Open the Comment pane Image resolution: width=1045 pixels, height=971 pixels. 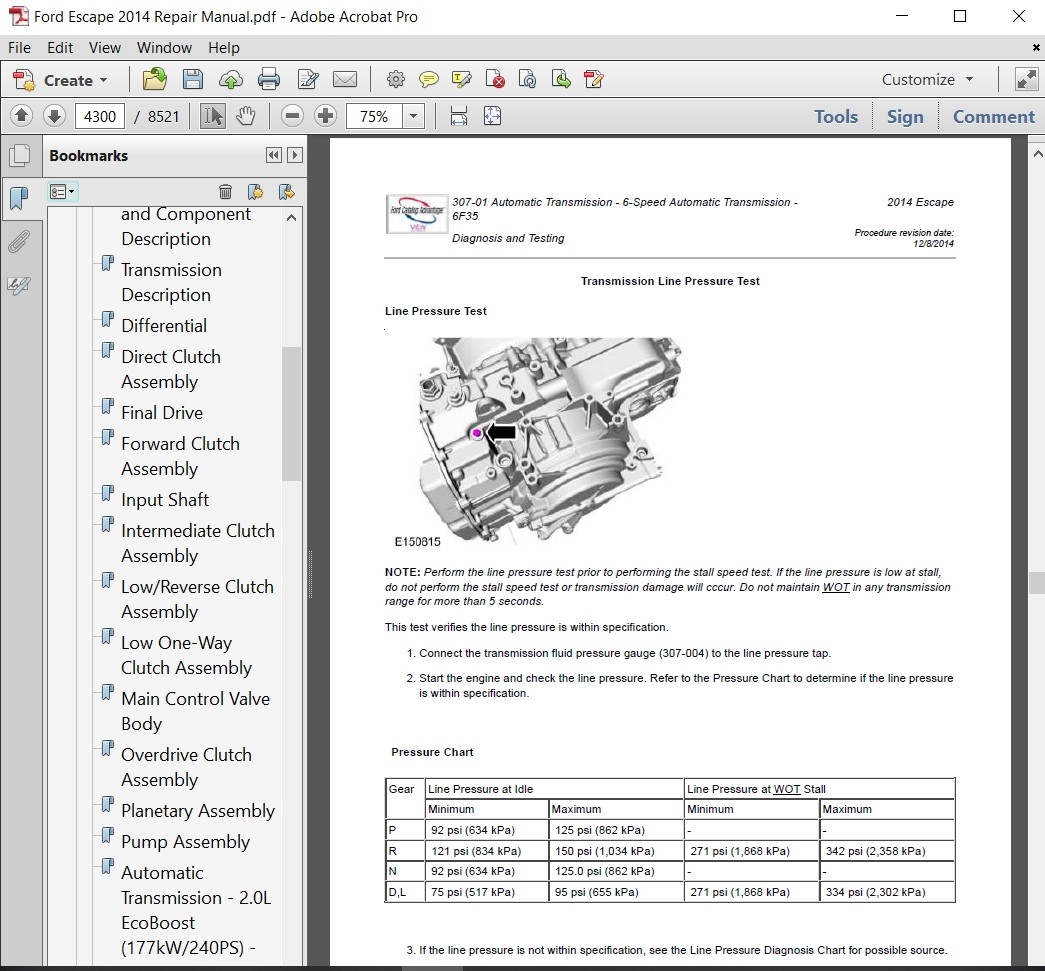point(993,116)
